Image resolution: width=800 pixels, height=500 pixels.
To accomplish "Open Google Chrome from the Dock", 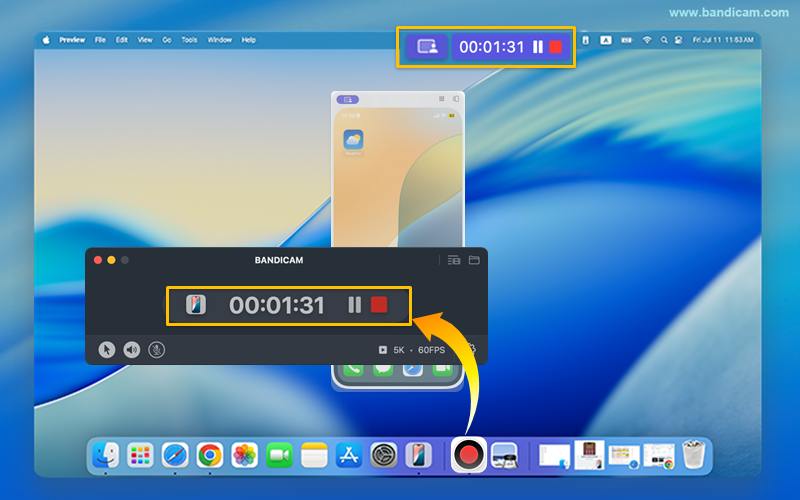I will (x=210, y=455).
